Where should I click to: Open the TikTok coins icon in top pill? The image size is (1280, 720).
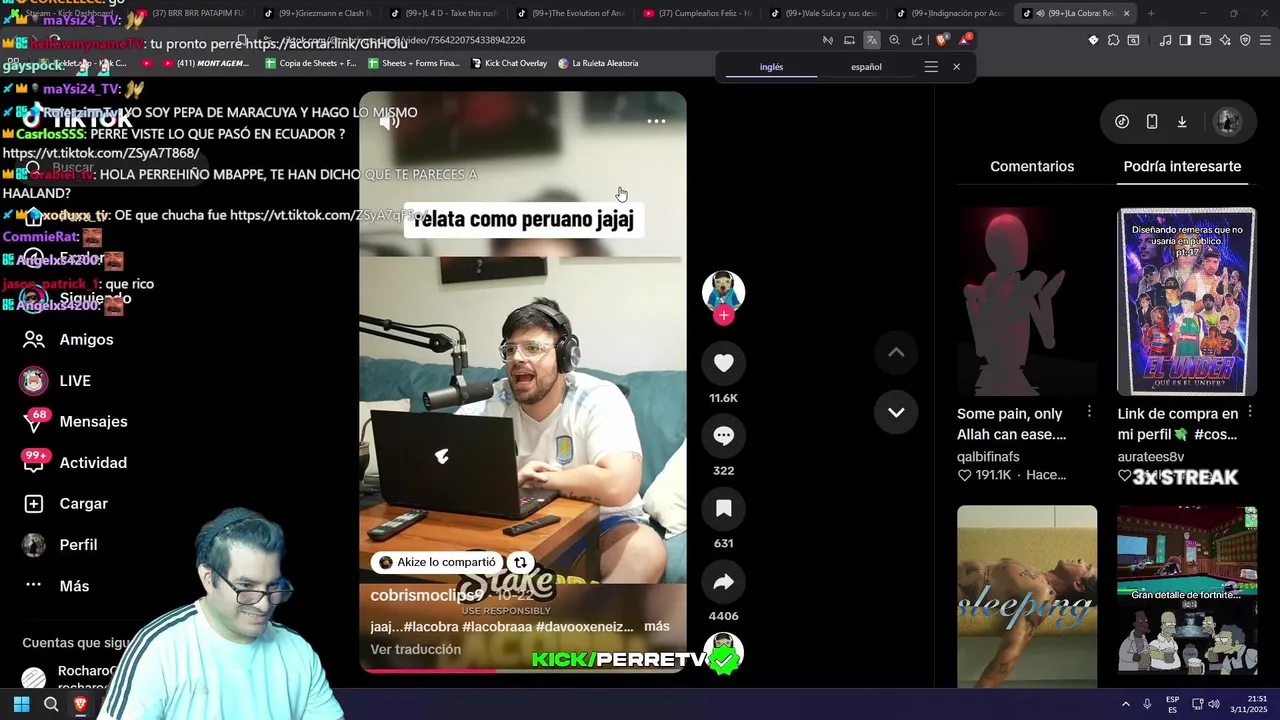pyautogui.click(x=1122, y=121)
